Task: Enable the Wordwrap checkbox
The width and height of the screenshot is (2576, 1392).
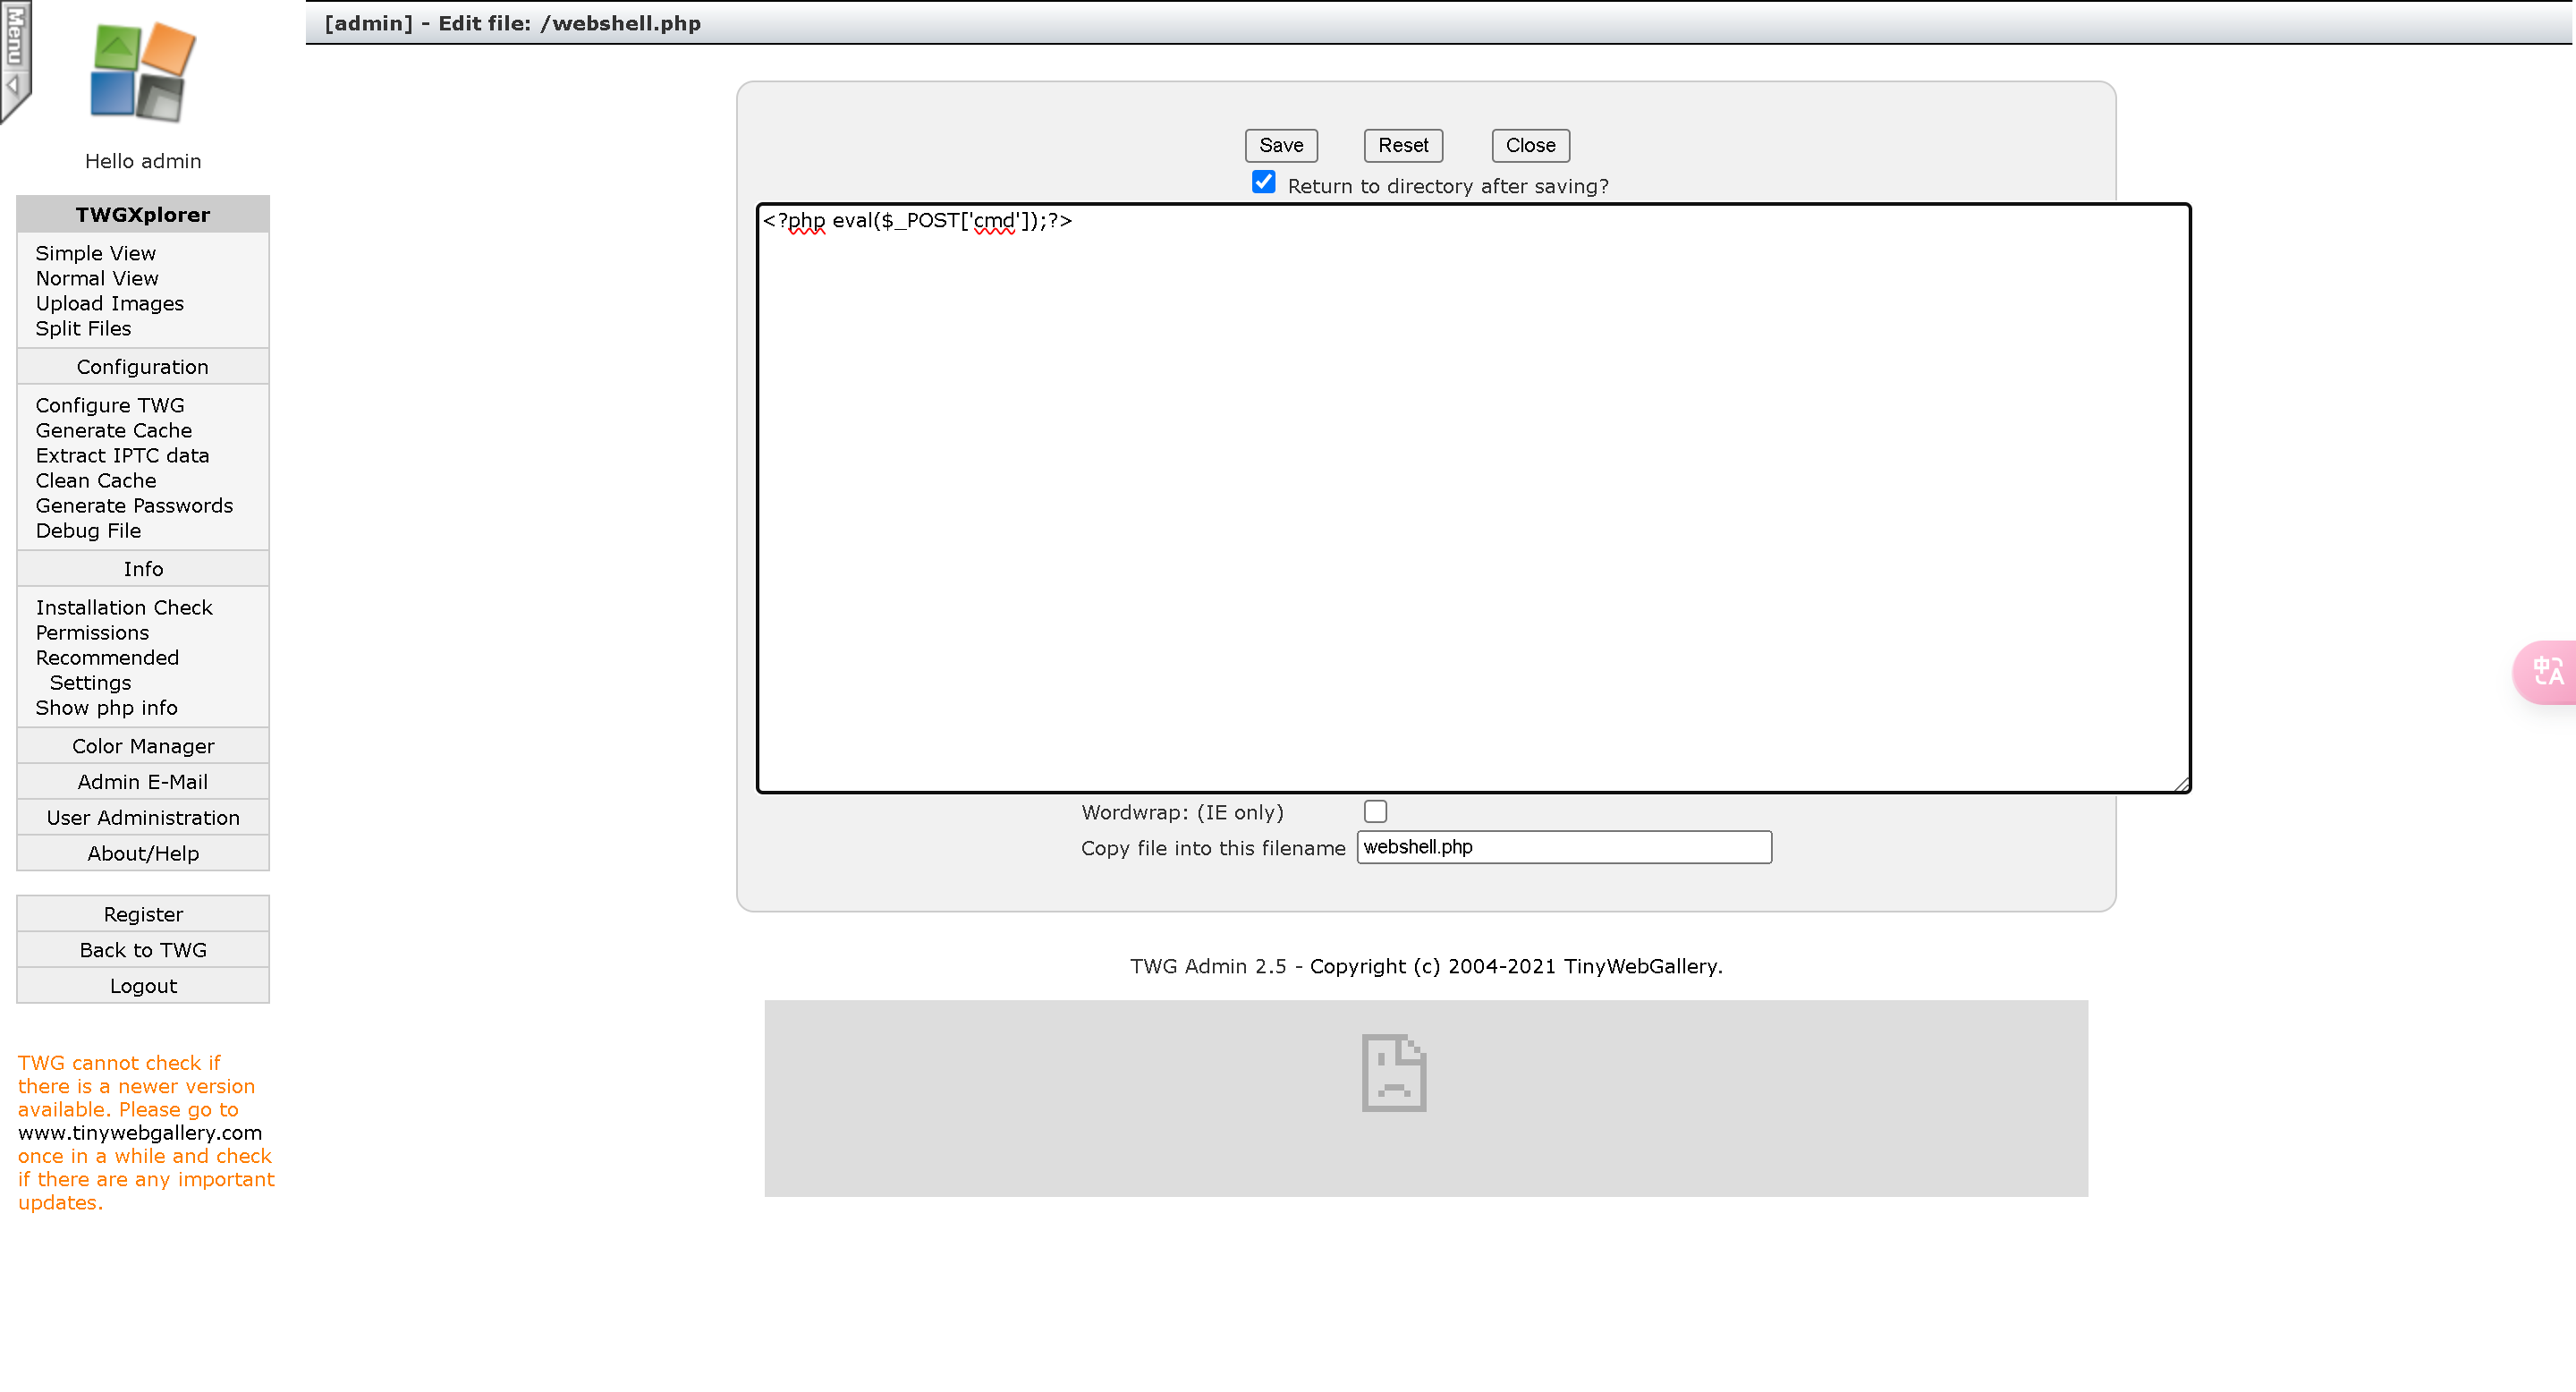Action: 1375,811
